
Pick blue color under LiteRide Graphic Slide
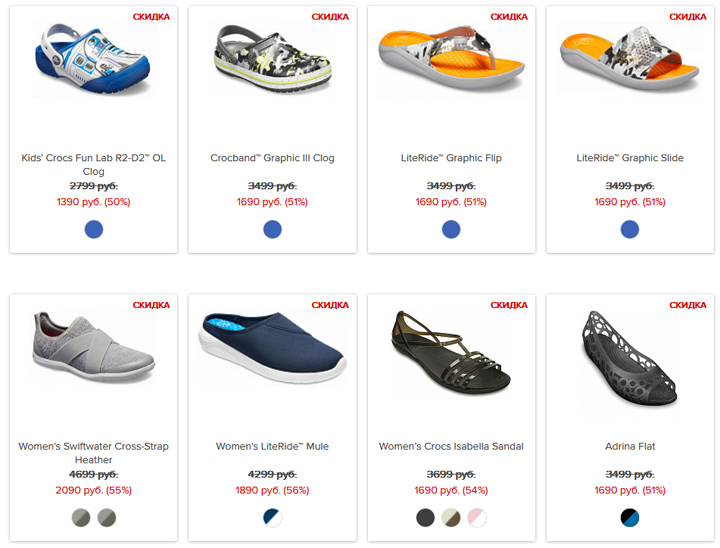pos(630,229)
